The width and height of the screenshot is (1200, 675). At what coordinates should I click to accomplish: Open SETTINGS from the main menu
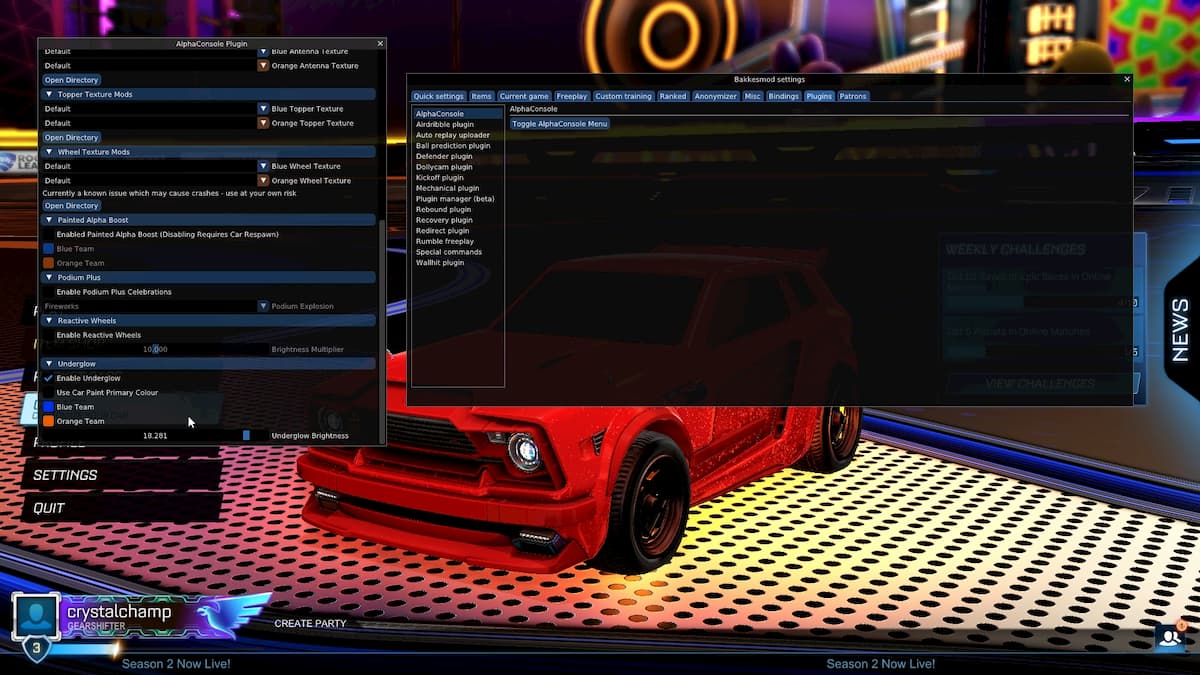tap(66, 475)
